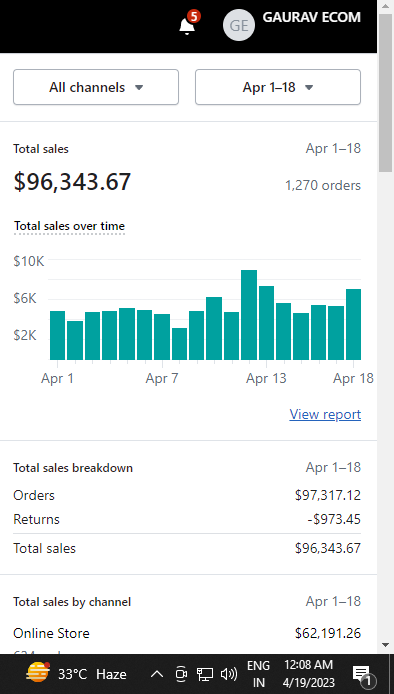
Task: Click the page scrollbar thumb
Action: point(385,92)
